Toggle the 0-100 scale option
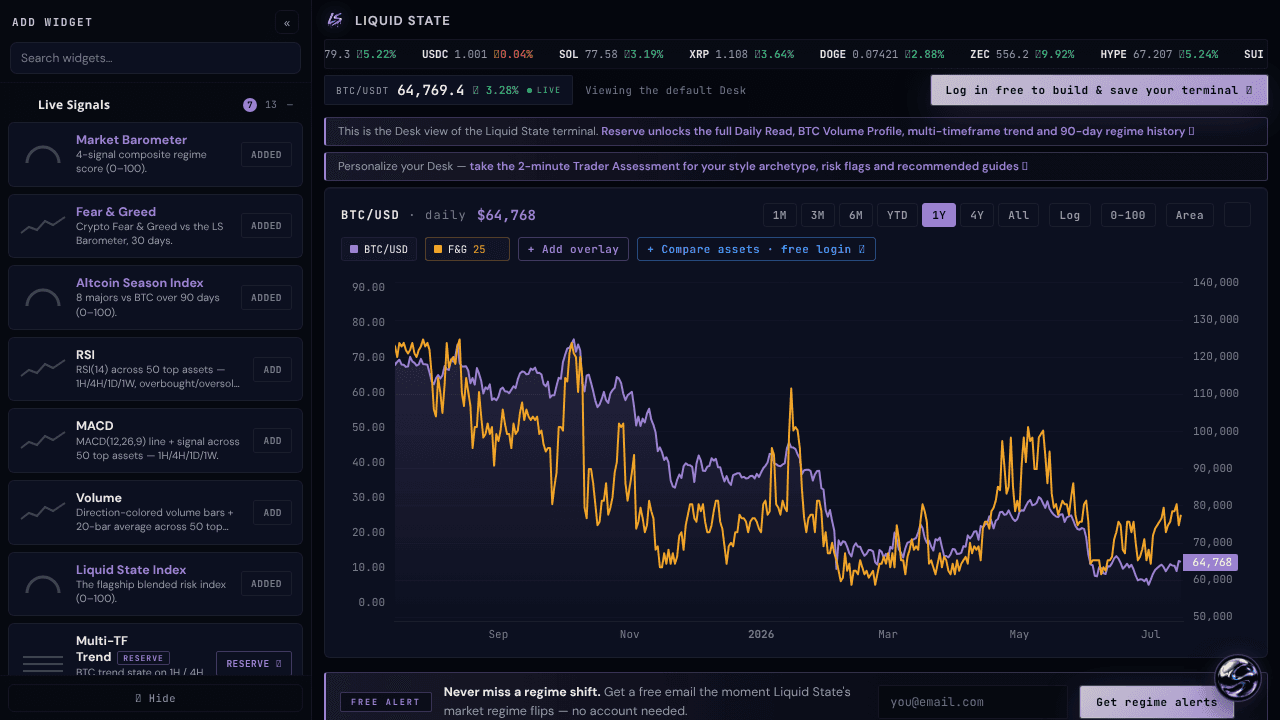The image size is (1280, 720). 1128,215
